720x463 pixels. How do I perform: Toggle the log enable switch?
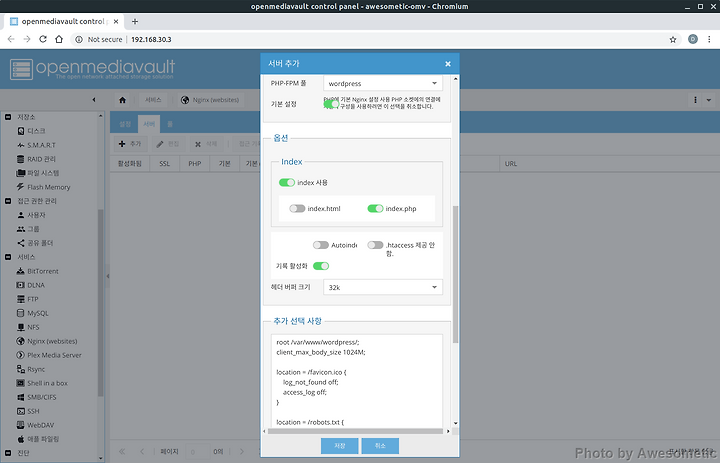point(321,266)
